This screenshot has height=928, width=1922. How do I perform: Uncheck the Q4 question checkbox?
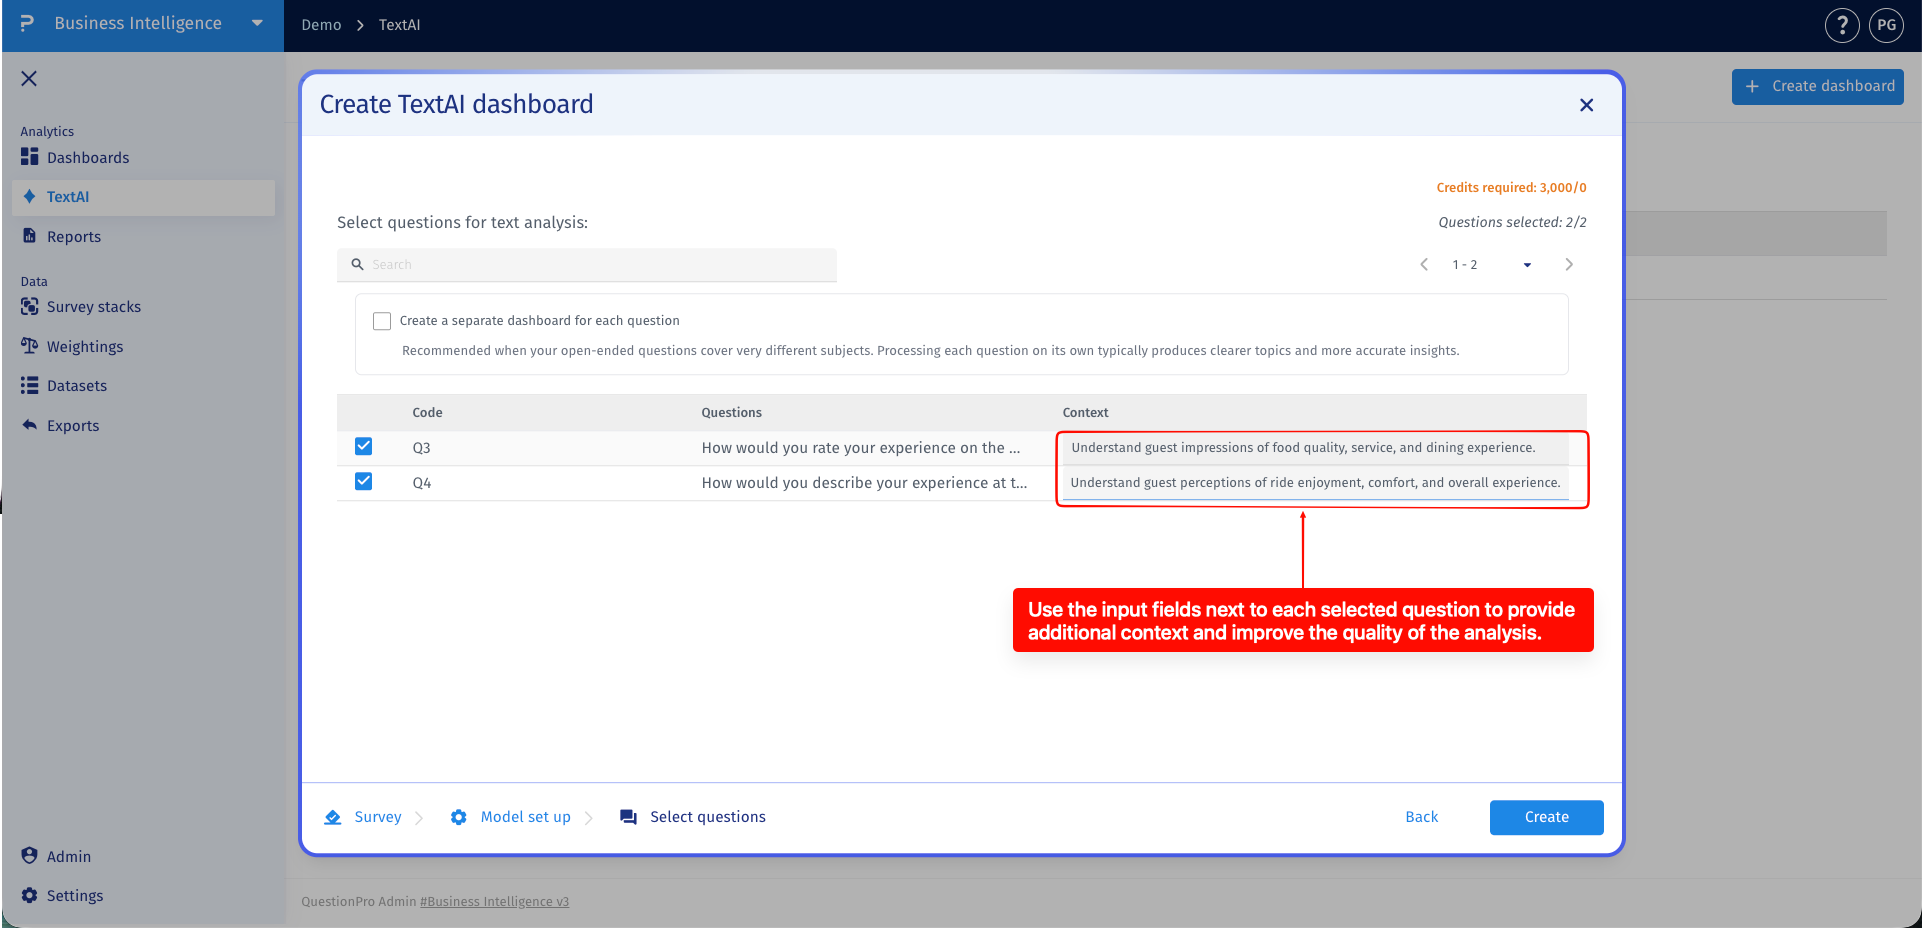[x=363, y=481]
